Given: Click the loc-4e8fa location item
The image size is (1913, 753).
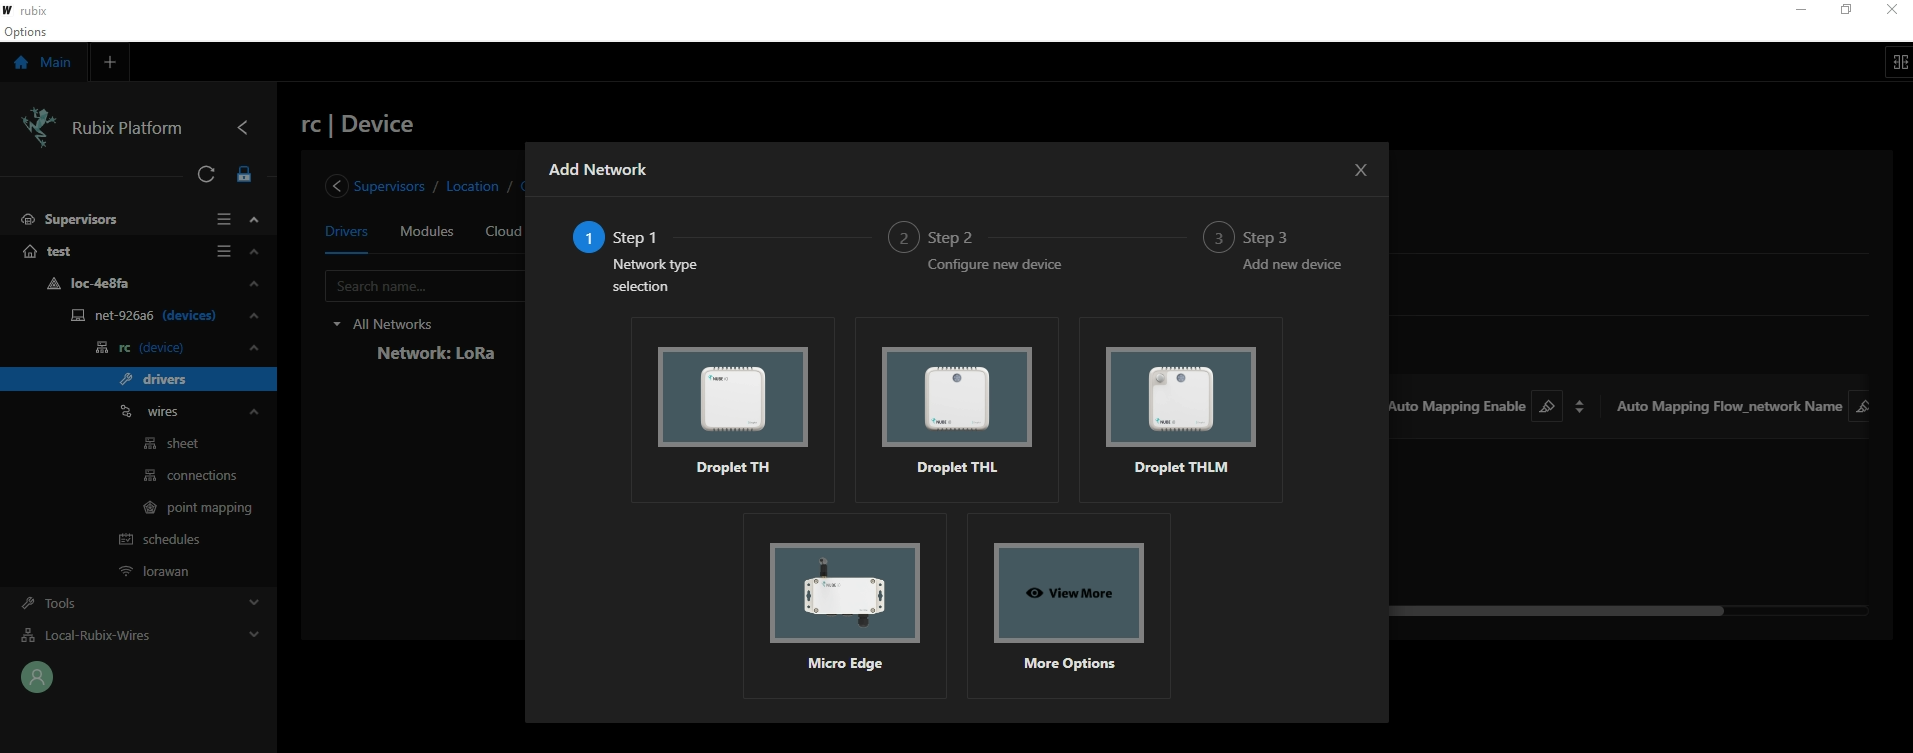Looking at the screenshot, I should (99, 283).
